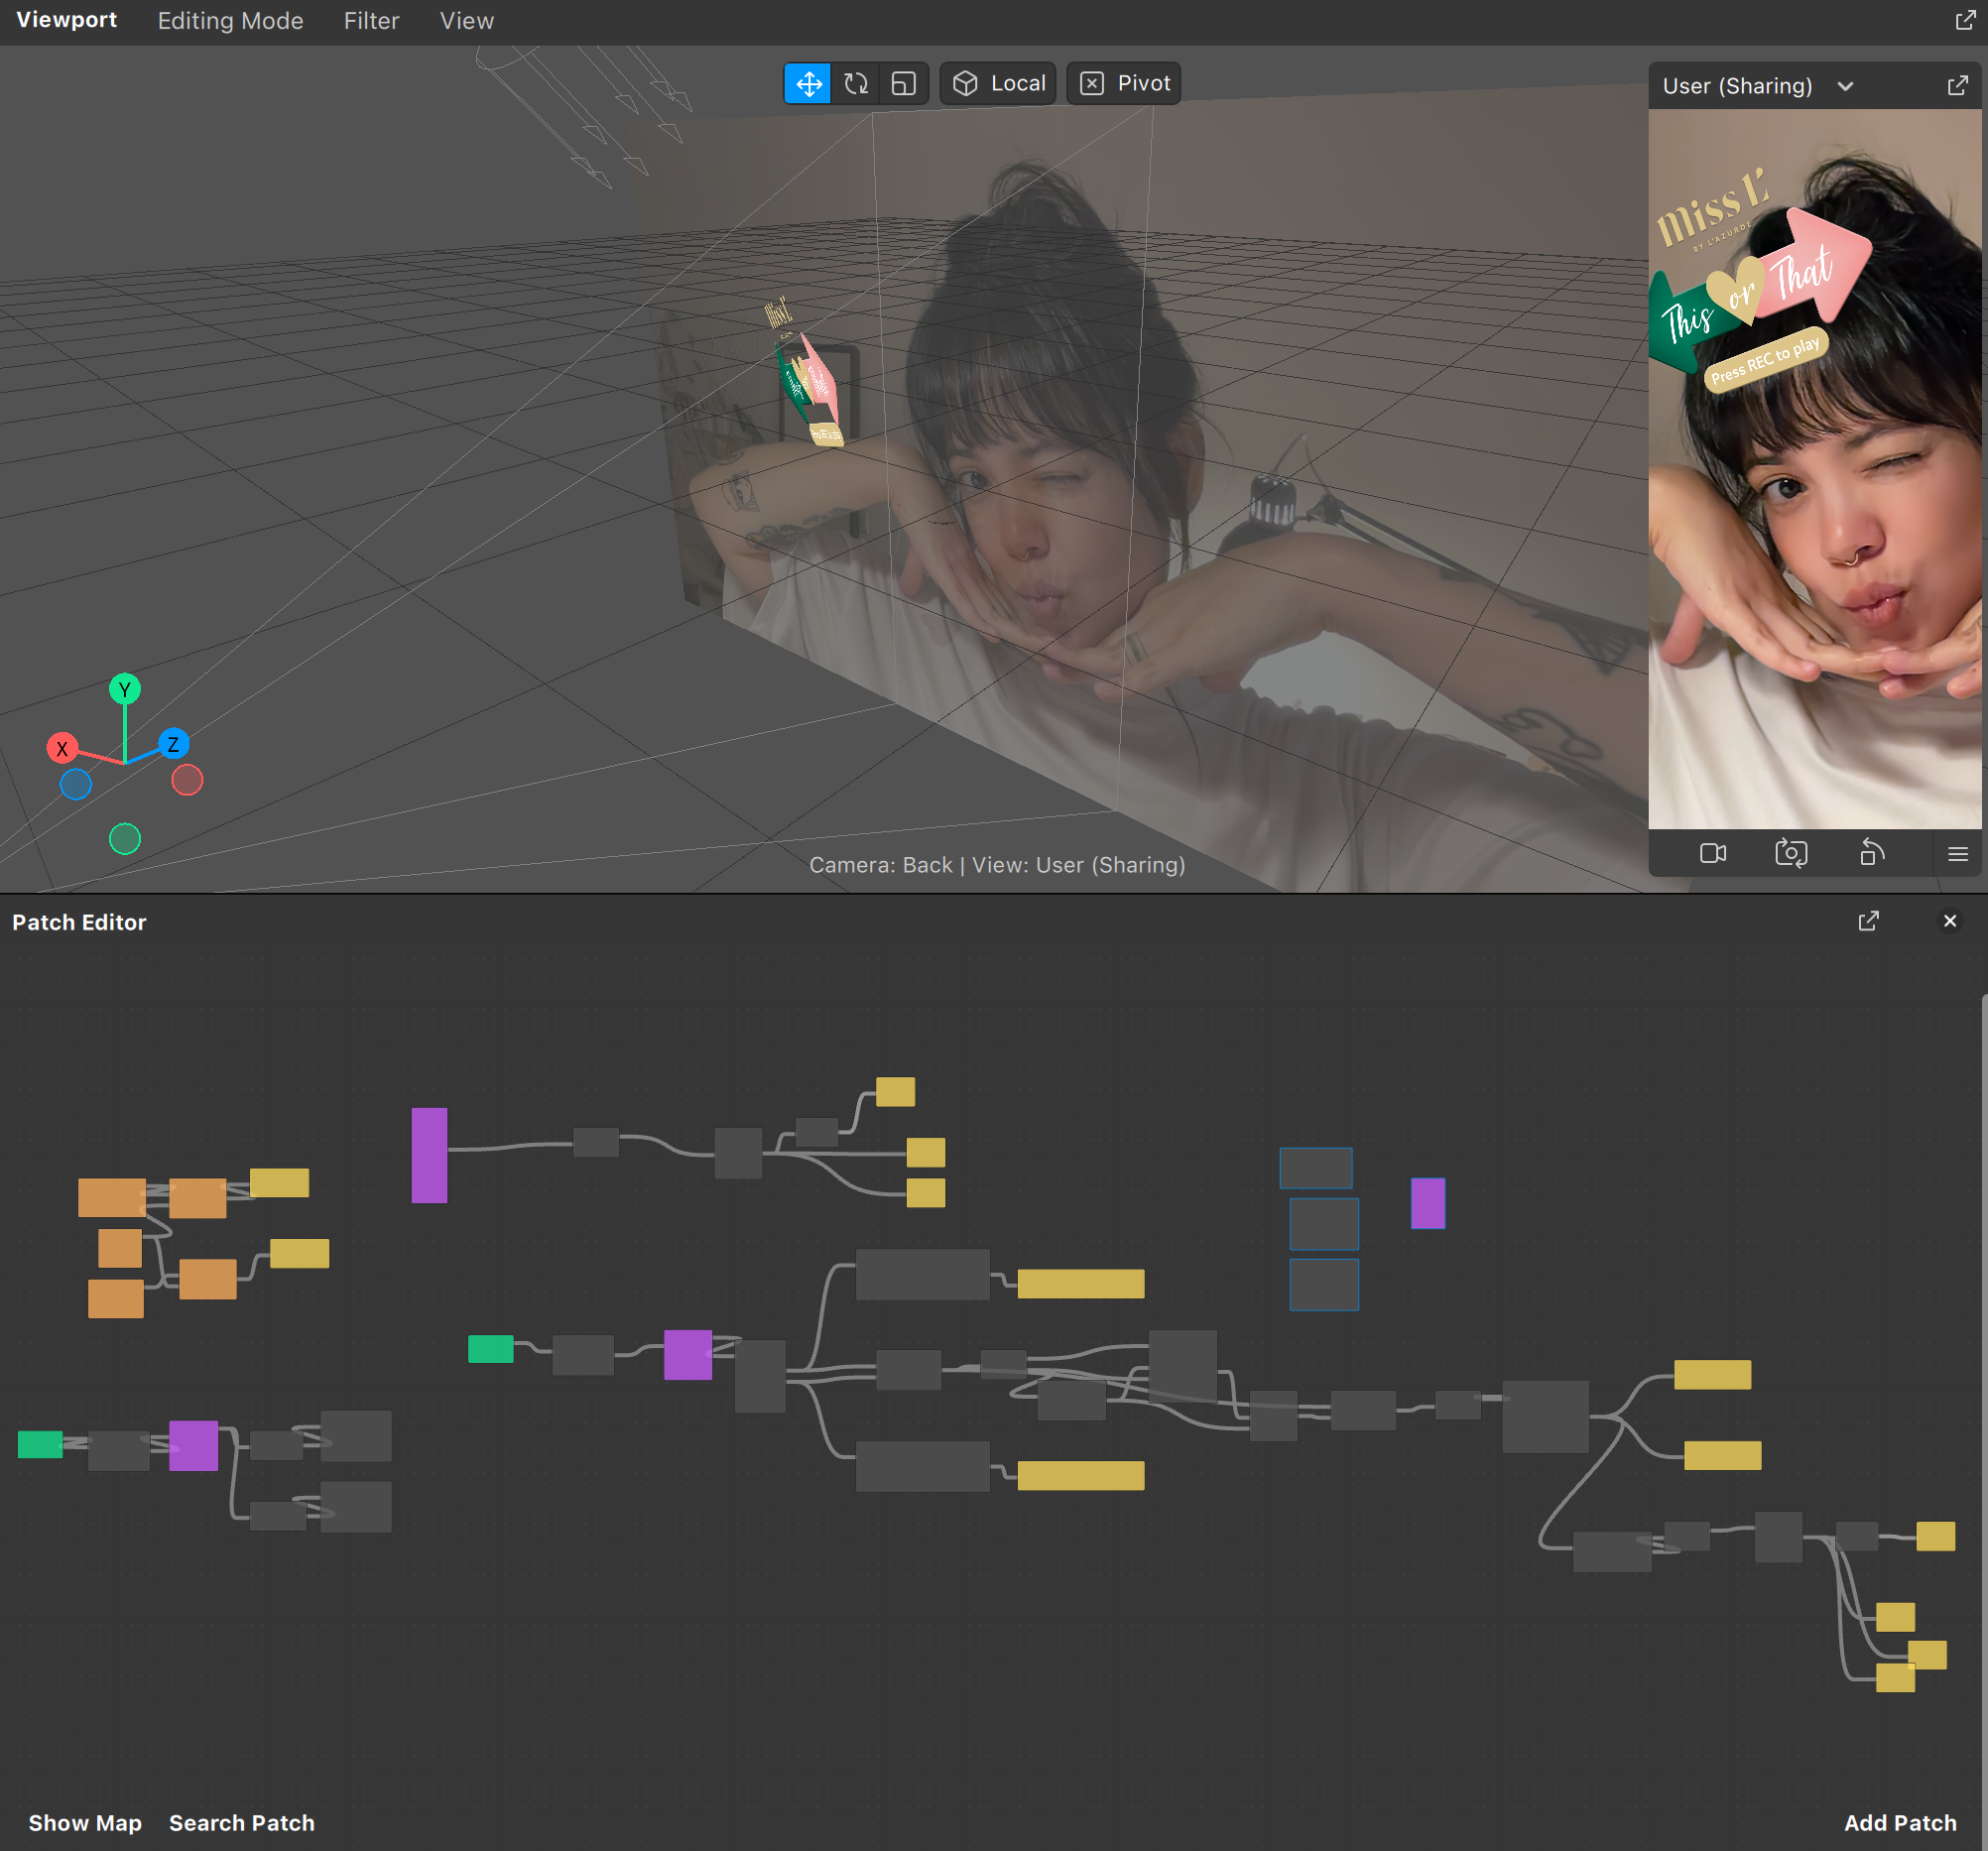The width and height of the screenshot is (1988, 1851).
Task: Click the camera switch icon in simulator
Action: 1791,854
